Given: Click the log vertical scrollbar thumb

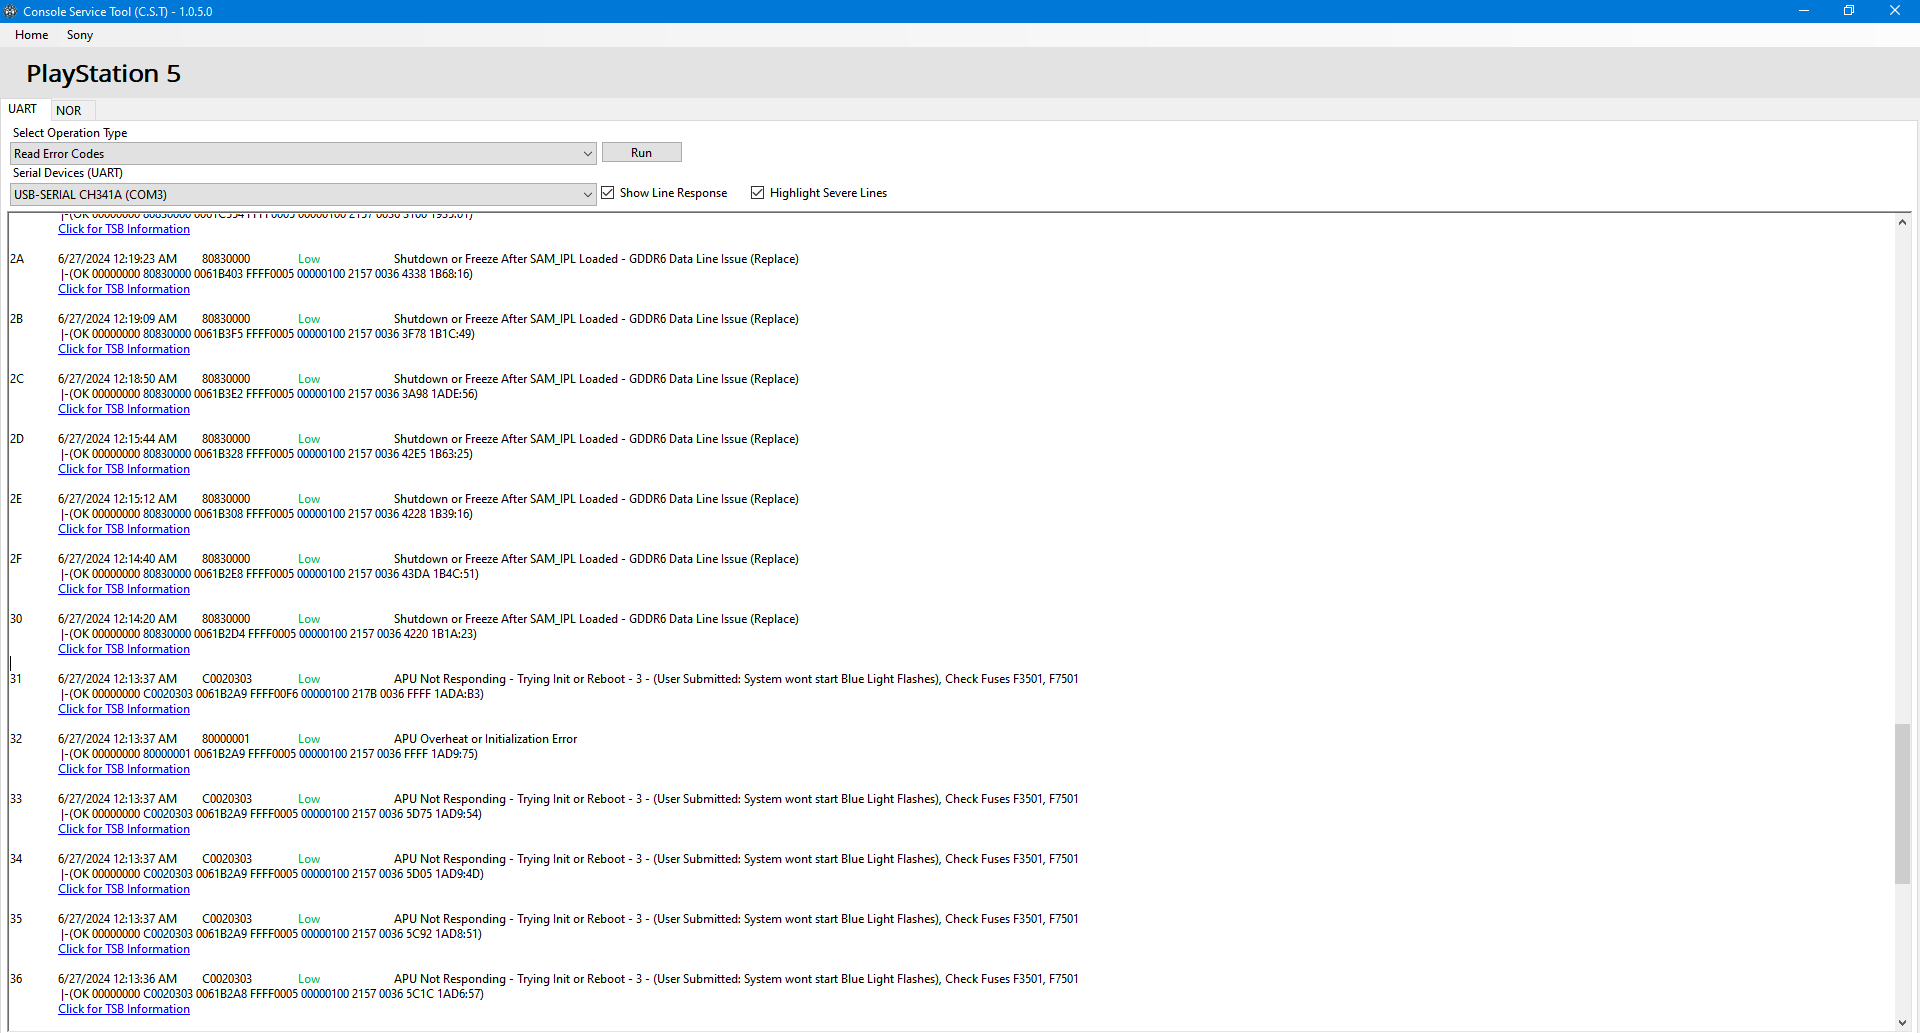Looking at the screenshot, I should (1902, 804).
